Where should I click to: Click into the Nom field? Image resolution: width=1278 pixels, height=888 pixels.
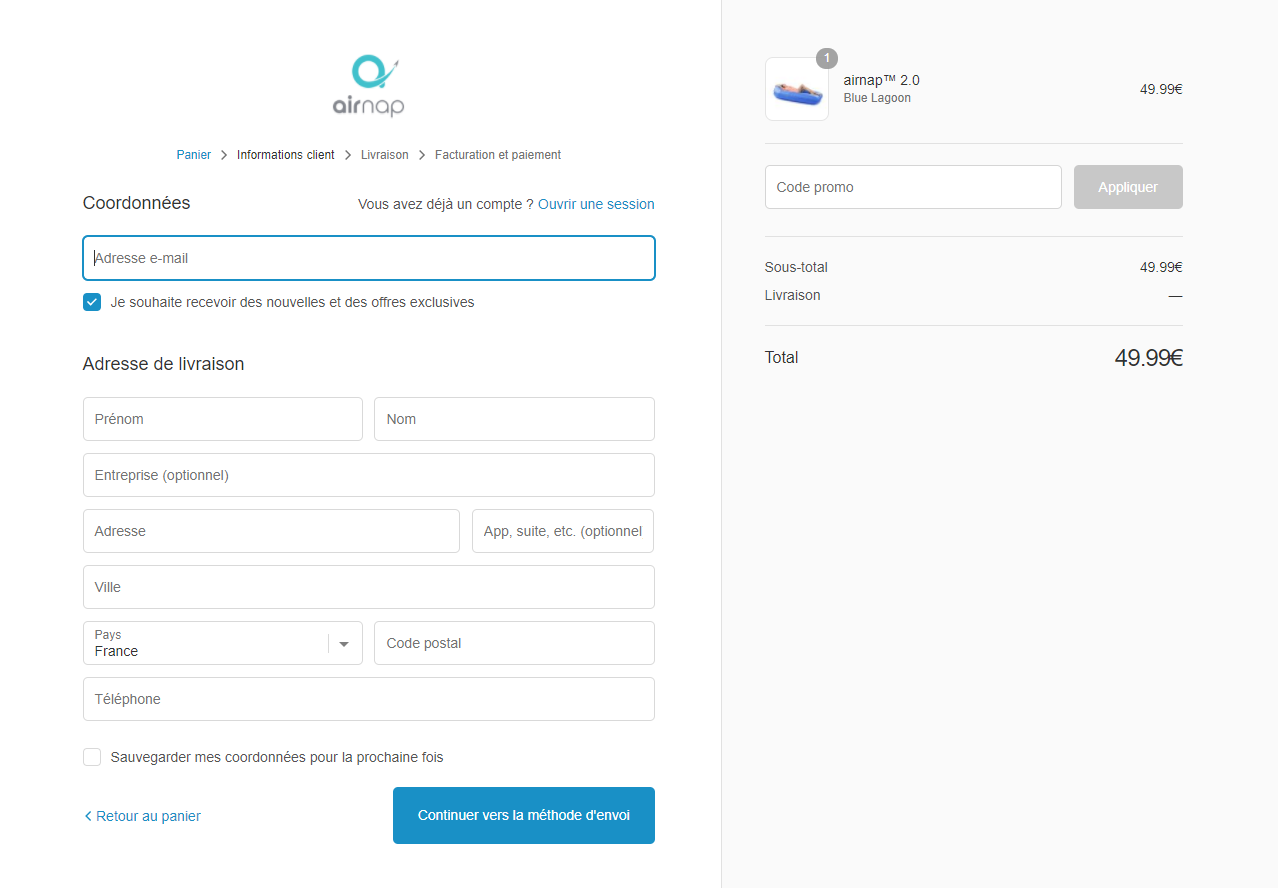pyautogui.click(x=514, y=419)
